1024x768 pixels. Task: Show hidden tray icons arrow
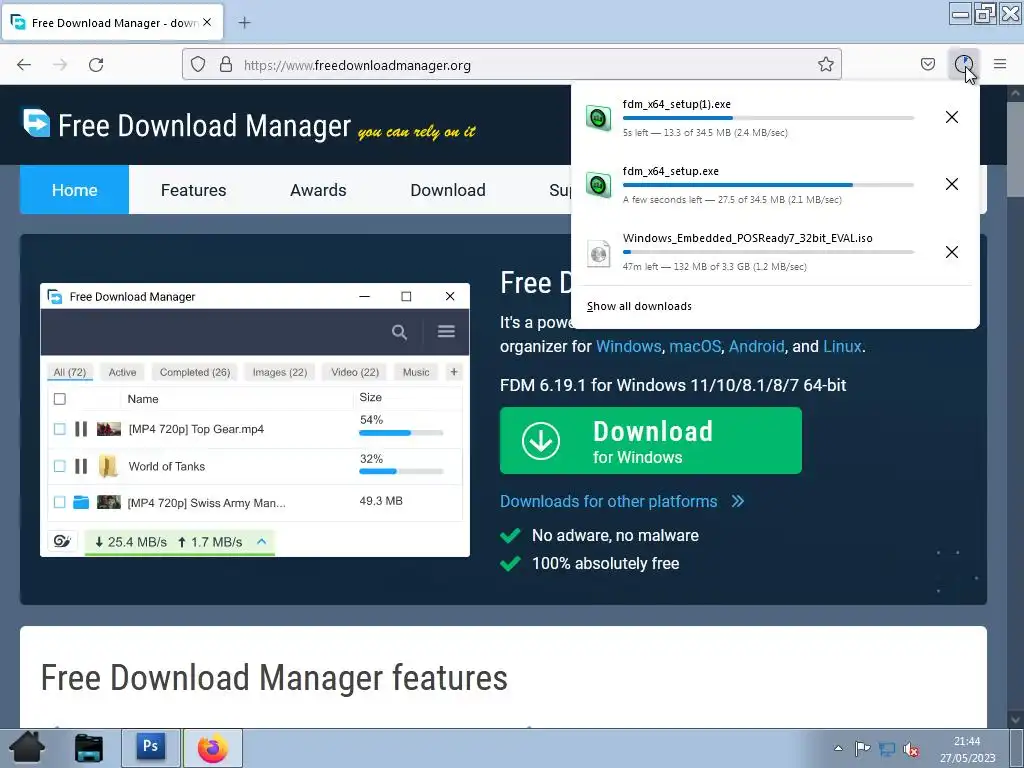[x=838, y=748]
